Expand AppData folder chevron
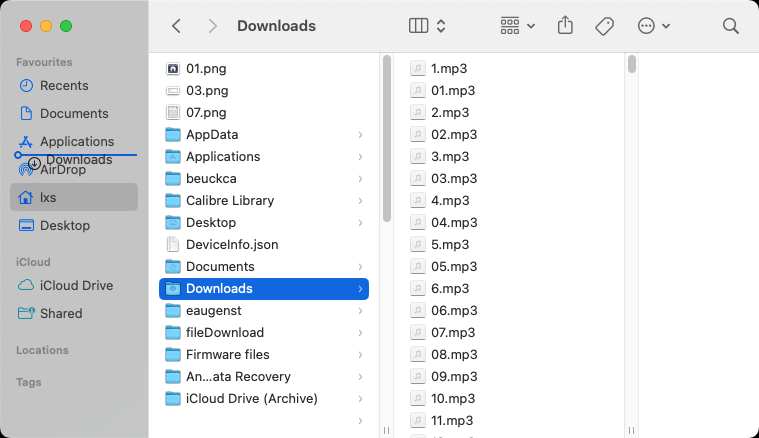 click(360, 135)
